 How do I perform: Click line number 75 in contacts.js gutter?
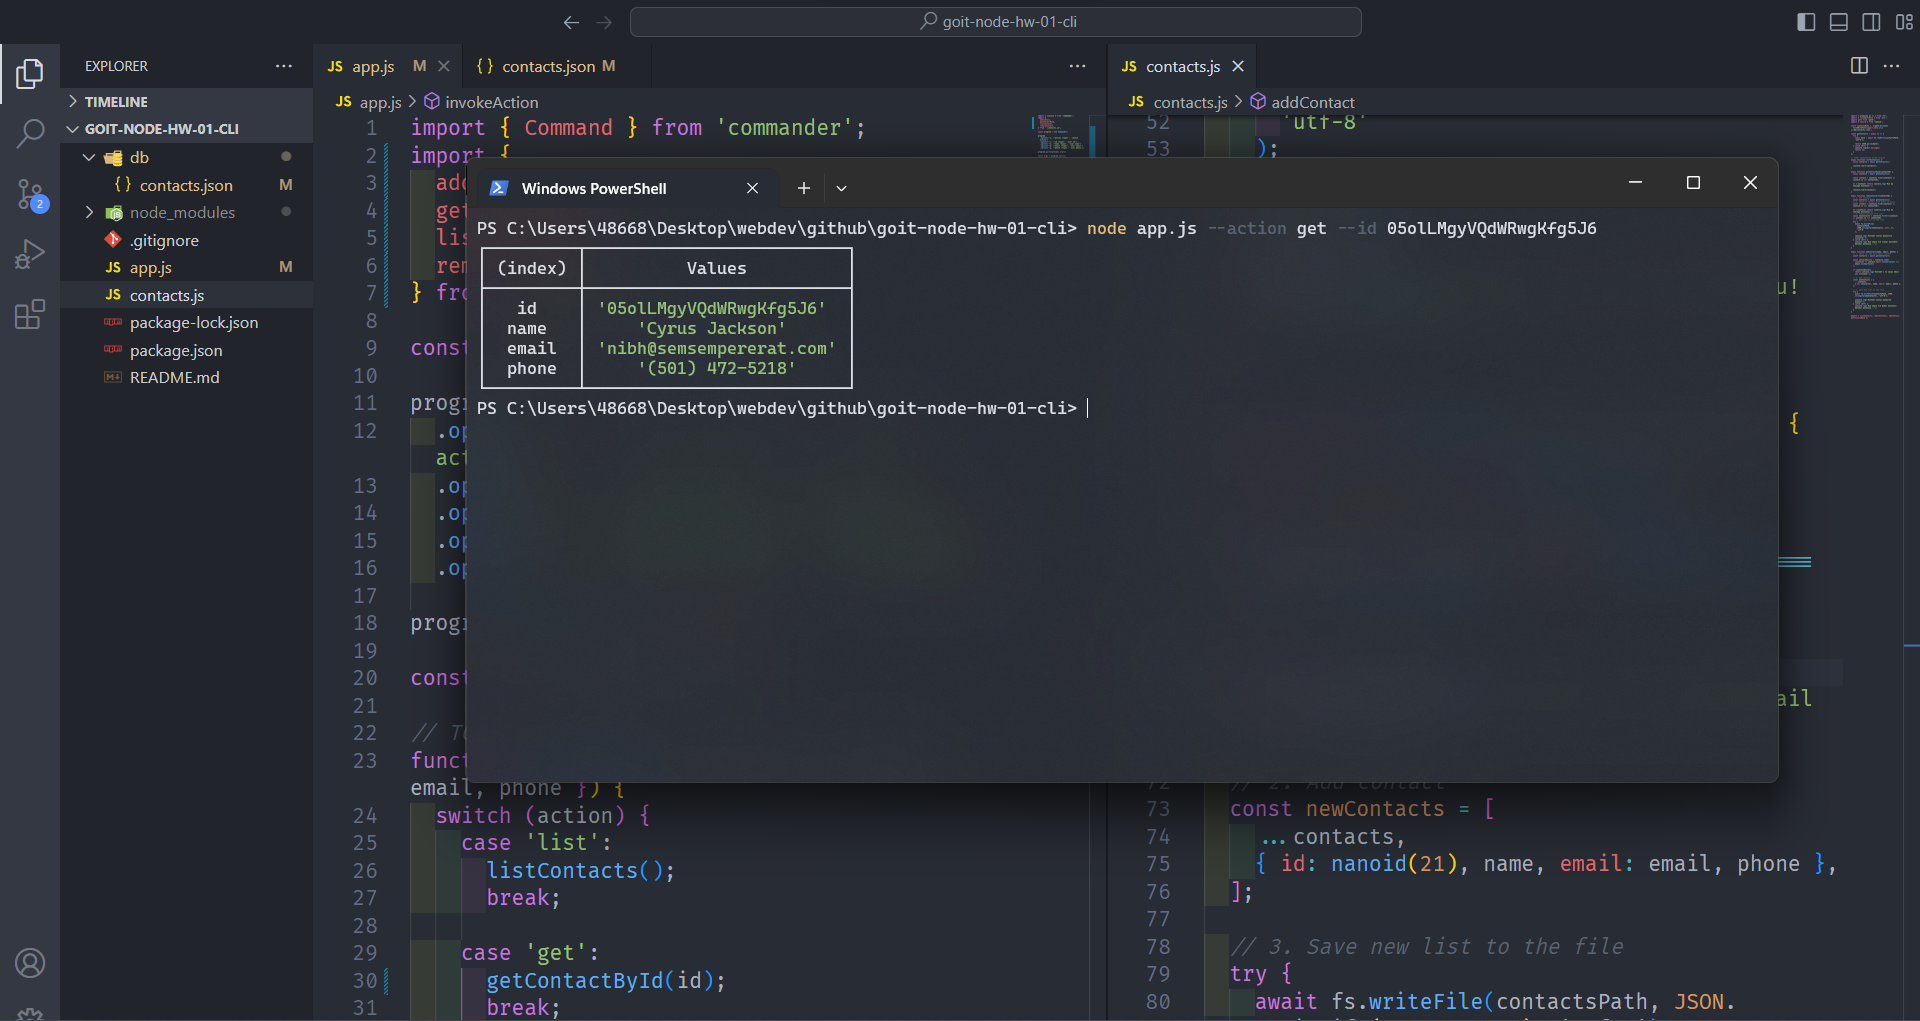tap(1158, 864)
